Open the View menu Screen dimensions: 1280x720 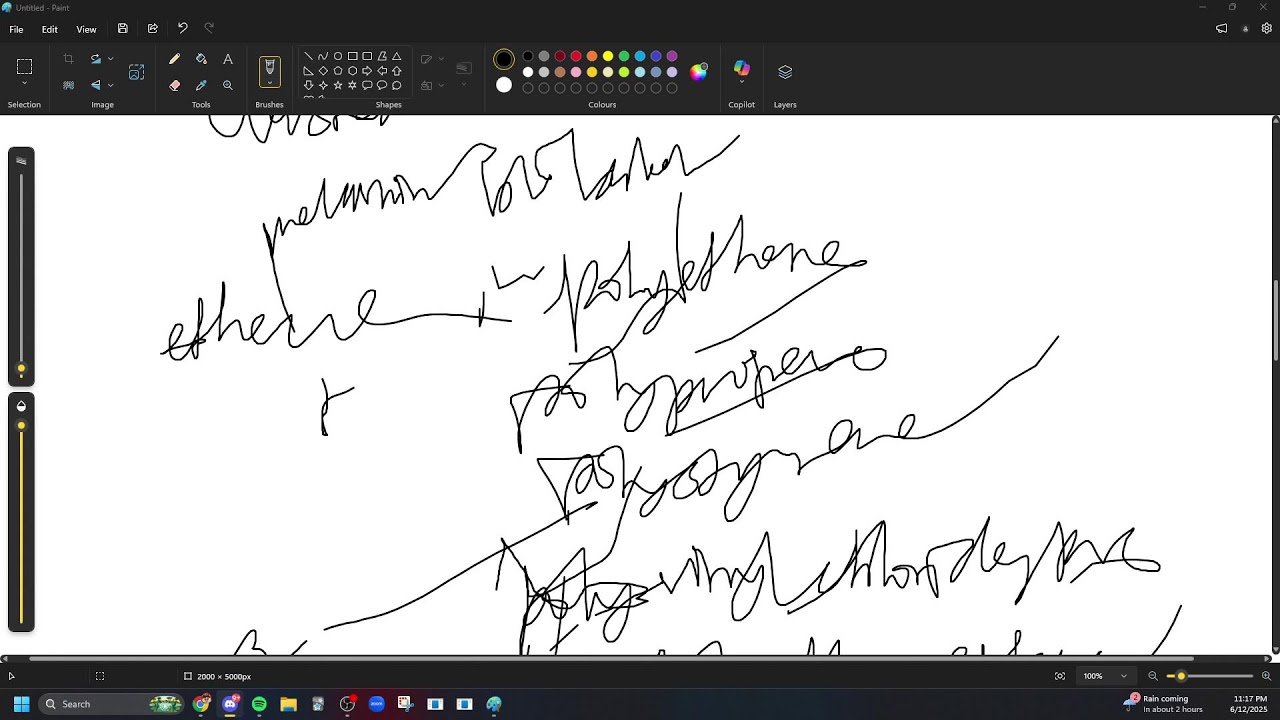(87, 29)
